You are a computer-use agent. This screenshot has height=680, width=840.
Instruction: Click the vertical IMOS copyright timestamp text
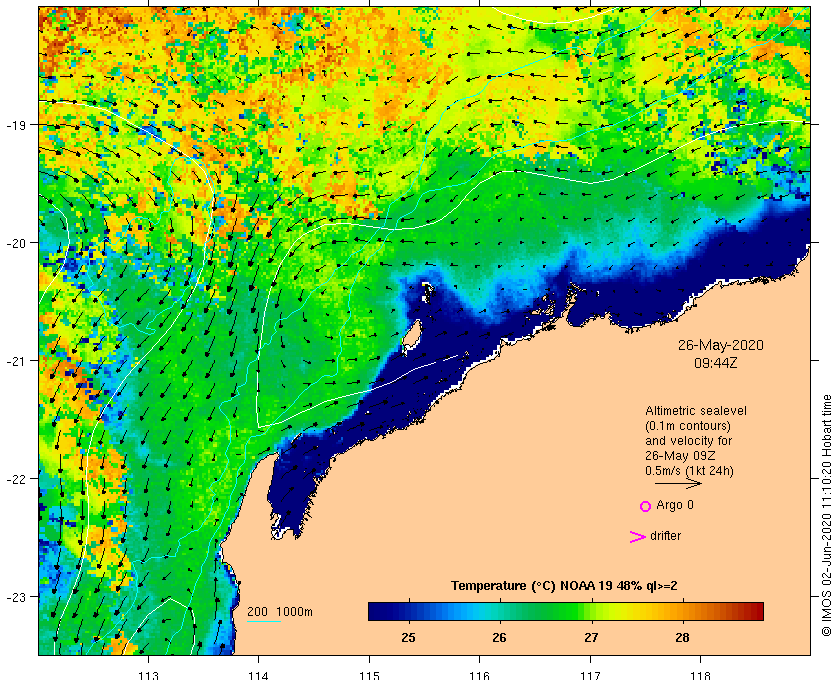click(x=826, y=515)
